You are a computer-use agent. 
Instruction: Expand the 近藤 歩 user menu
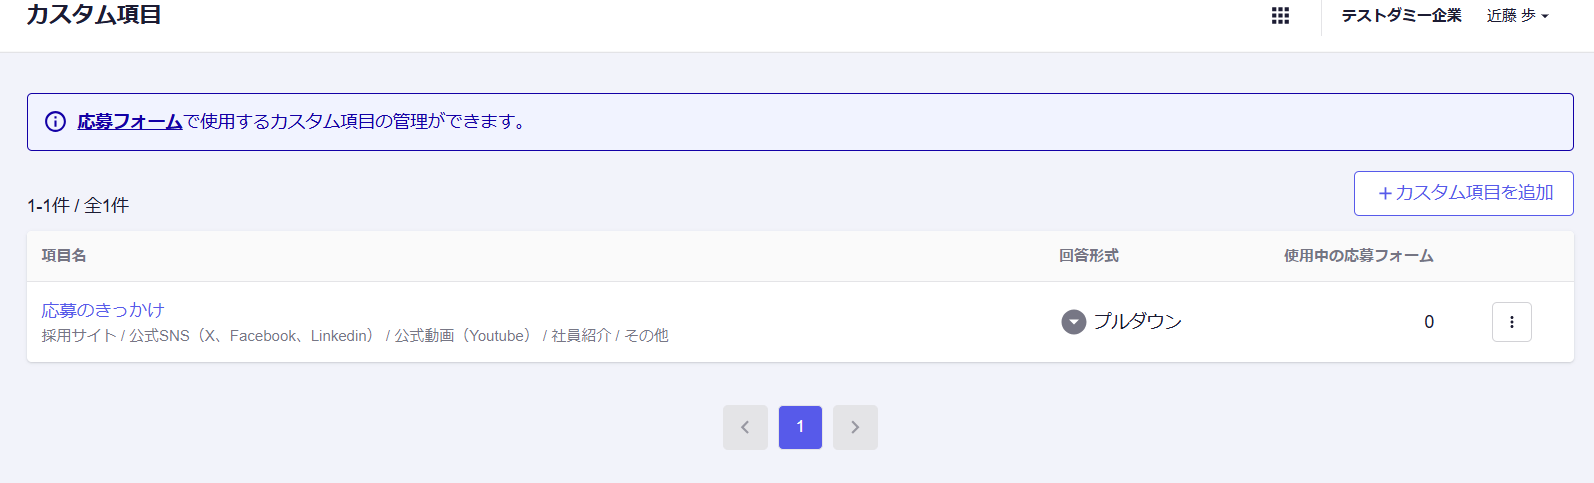(1517, 16)
